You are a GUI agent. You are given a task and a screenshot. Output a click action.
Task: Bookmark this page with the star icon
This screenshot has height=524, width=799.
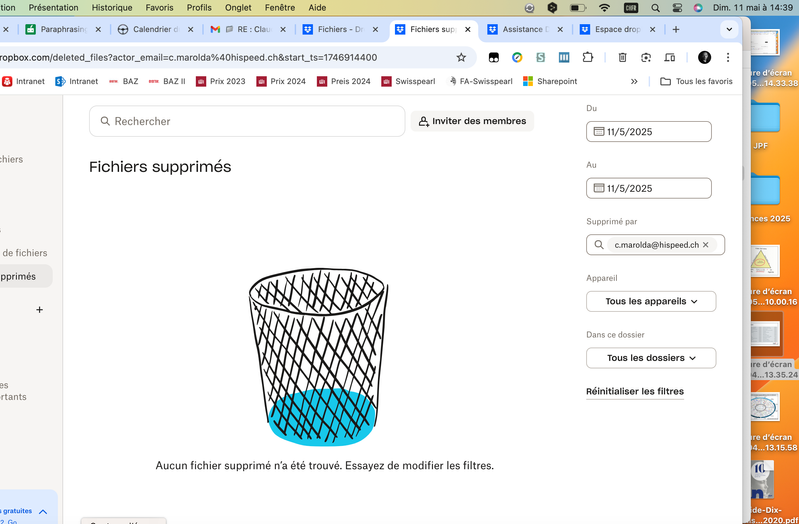(x=461, y=58)
